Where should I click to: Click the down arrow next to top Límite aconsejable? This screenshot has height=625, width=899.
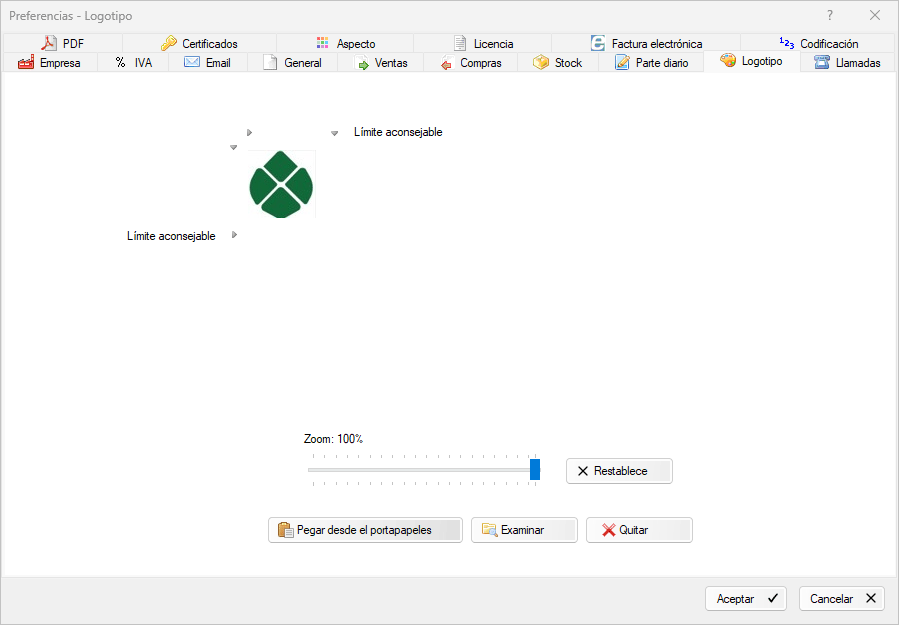tap(334, 132)
